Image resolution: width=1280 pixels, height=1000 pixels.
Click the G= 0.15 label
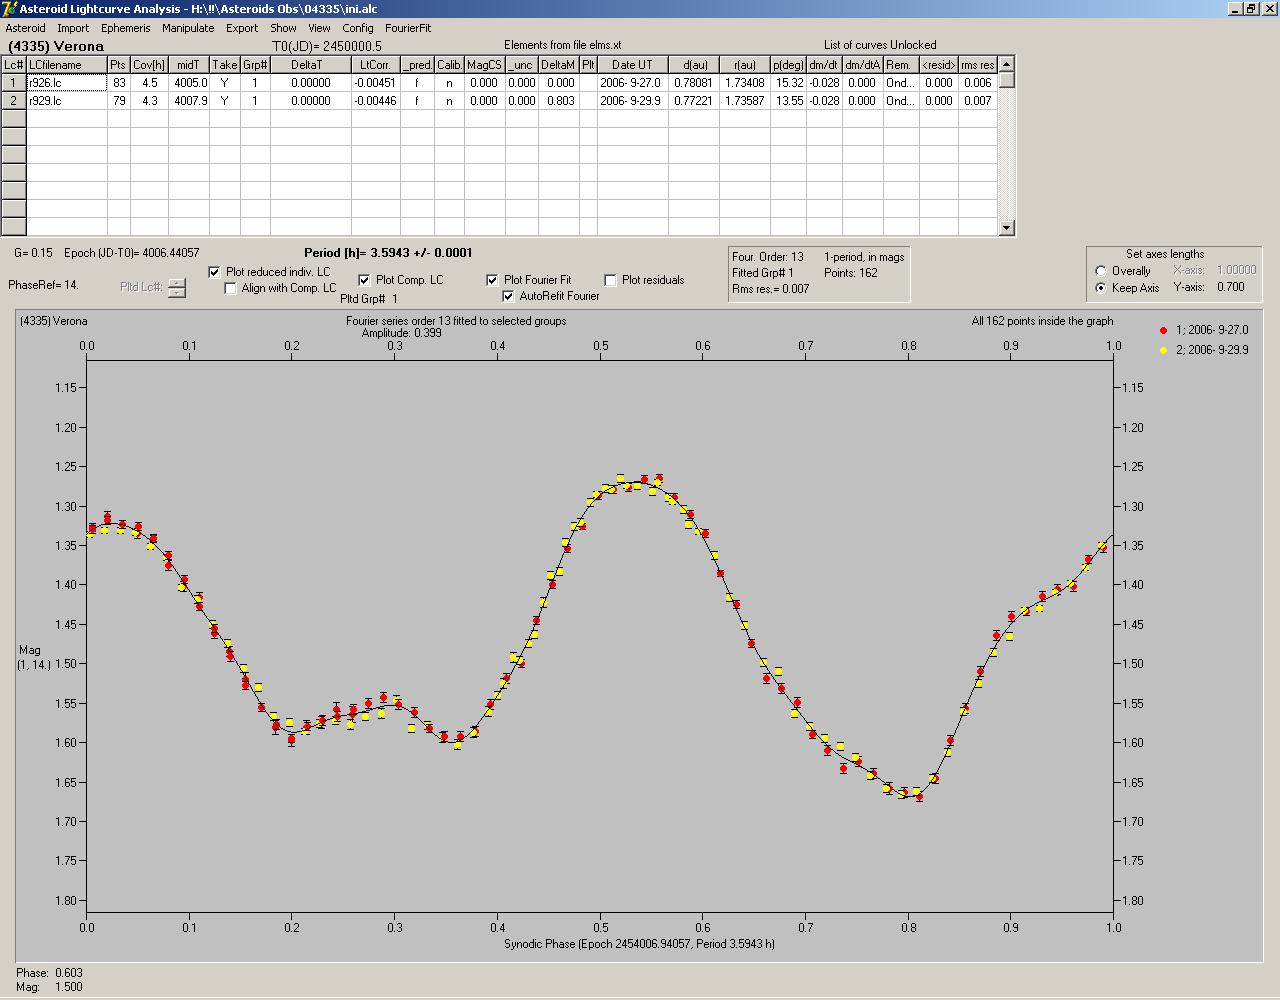pos(33,253)
